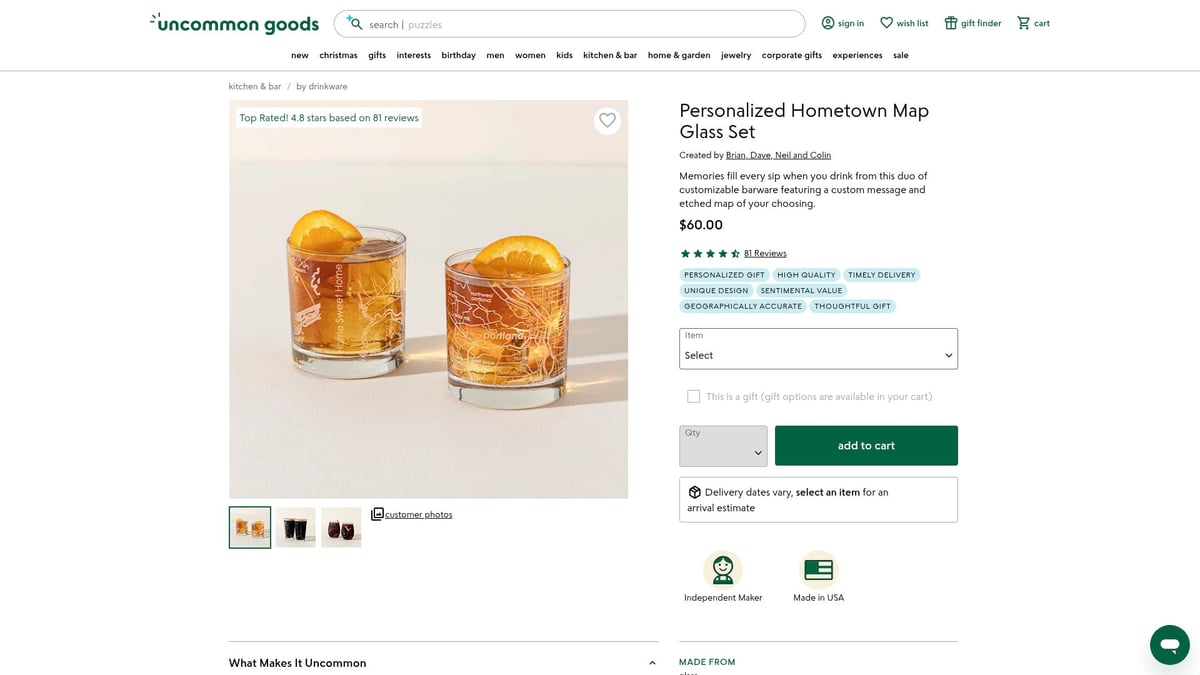Click the customer photos camera icon
The width and height of the screenshot is (1200, 675).
click(377, 513)
